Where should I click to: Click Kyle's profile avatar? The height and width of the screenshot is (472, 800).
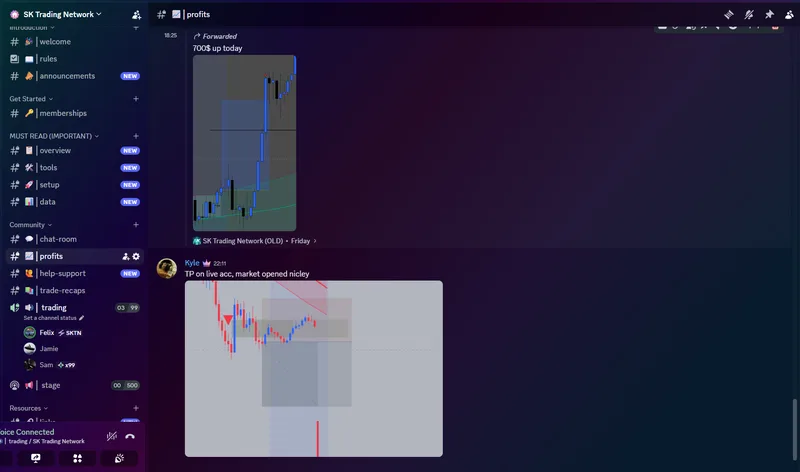[167, 268]
